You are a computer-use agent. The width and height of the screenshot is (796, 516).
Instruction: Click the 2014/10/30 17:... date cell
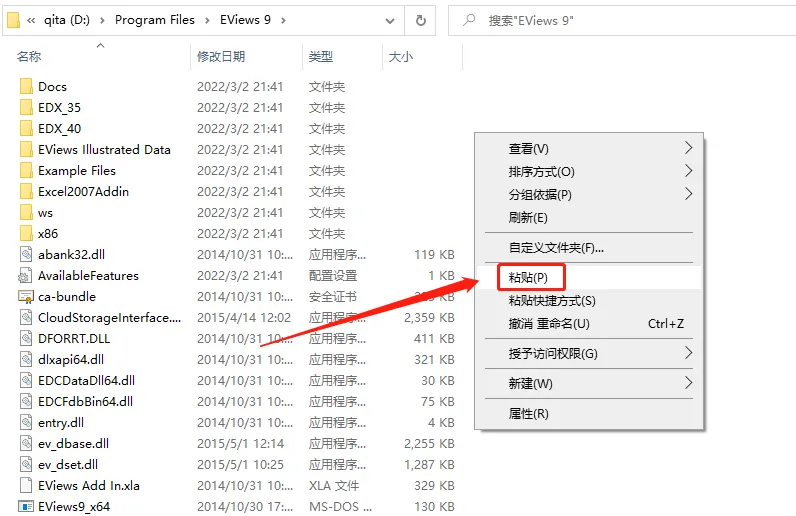point(245,506)
